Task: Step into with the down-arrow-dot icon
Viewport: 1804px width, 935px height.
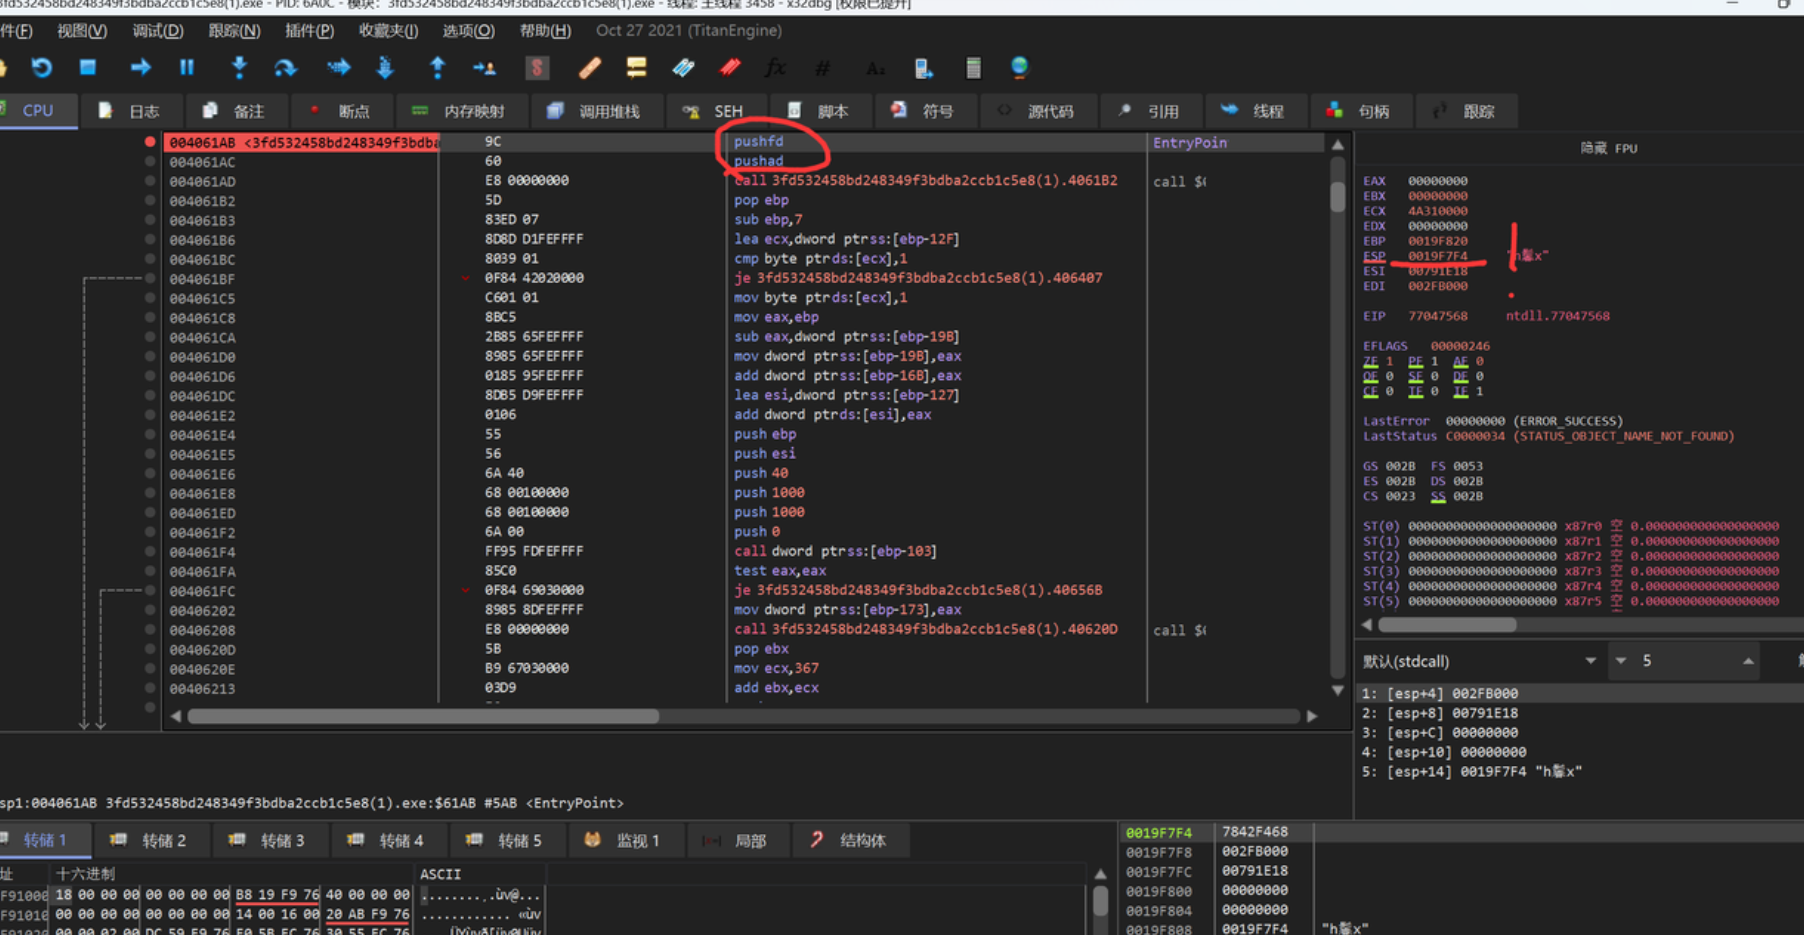Action: 239,67
